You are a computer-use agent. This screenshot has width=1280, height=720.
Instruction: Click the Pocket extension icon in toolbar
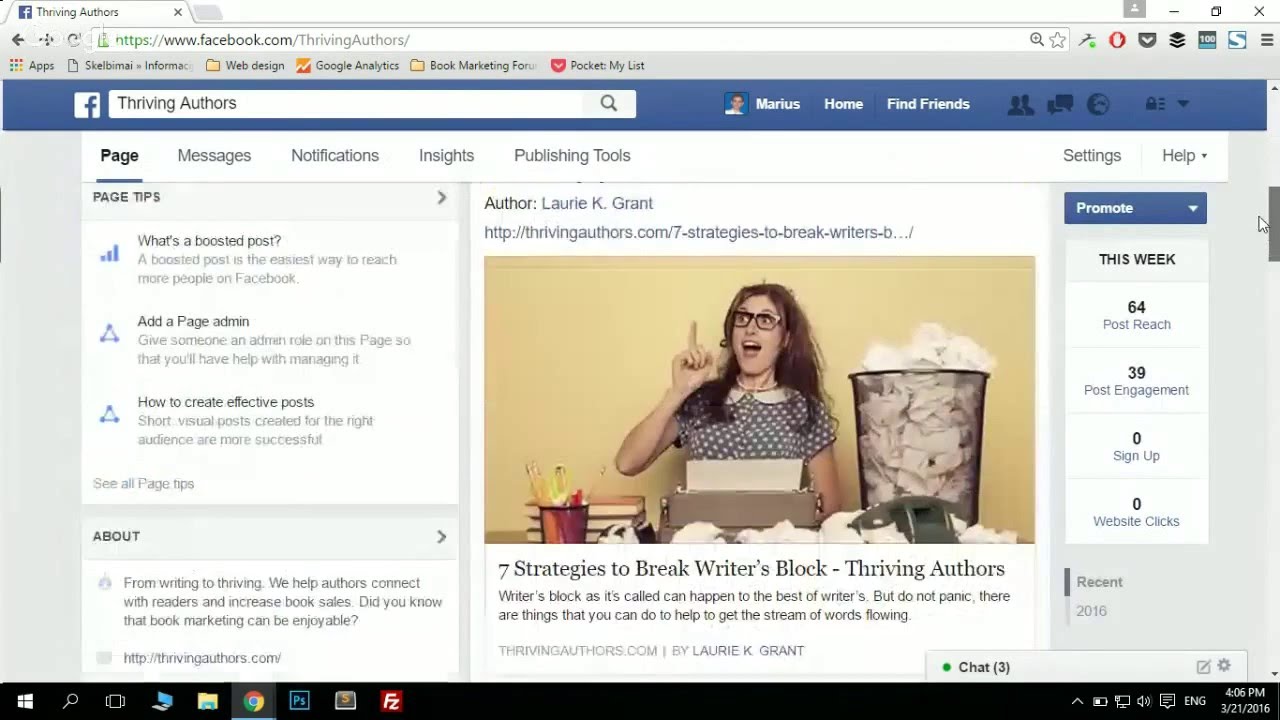coord(1147,40)
